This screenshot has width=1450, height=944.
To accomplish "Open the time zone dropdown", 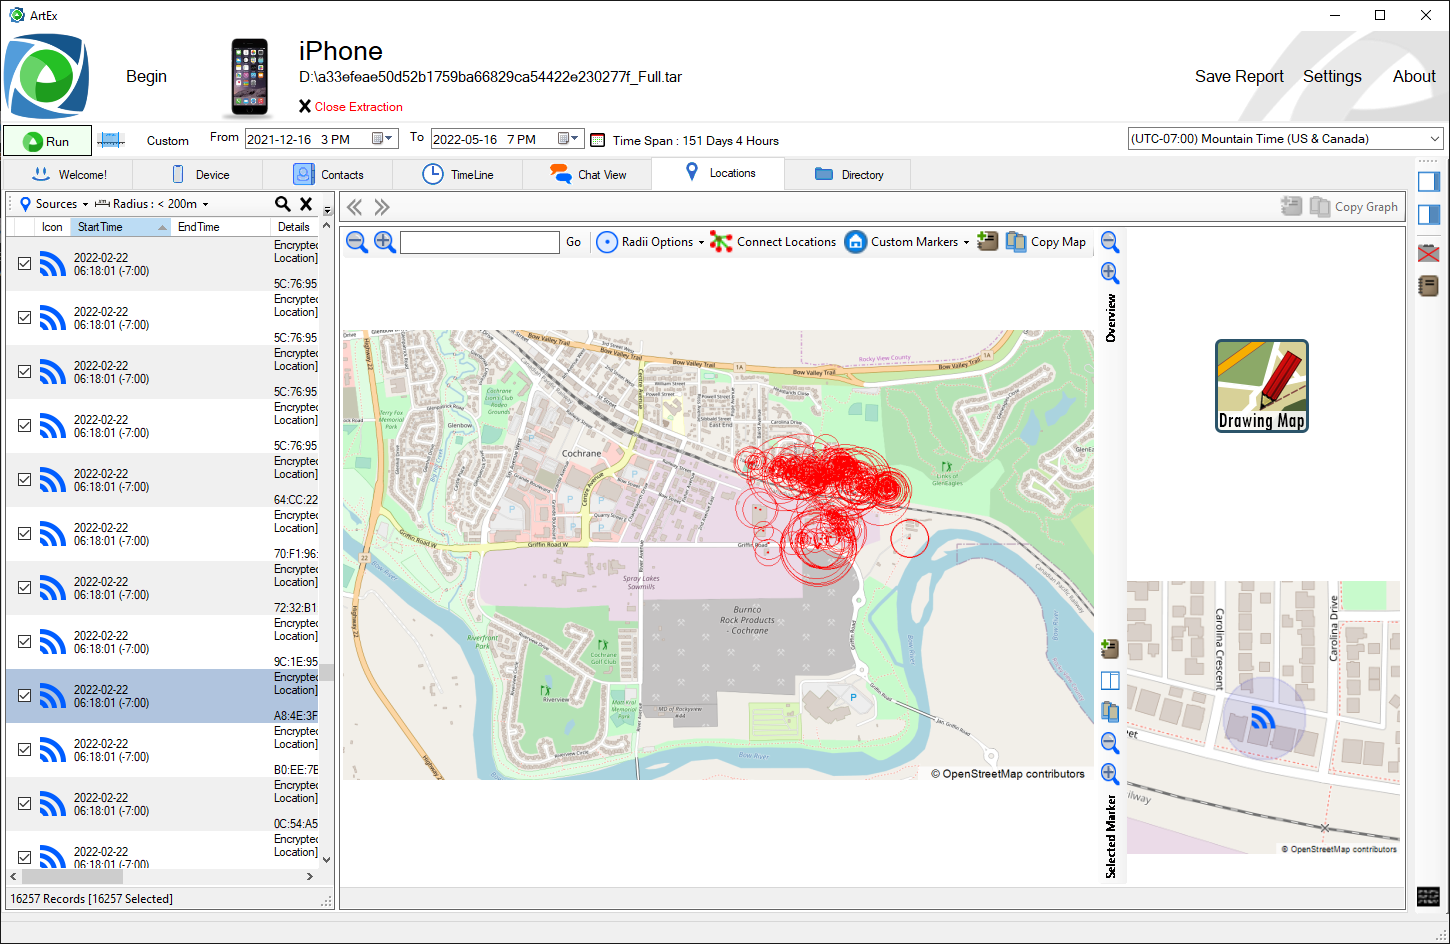I will (x=1435, y=139).
